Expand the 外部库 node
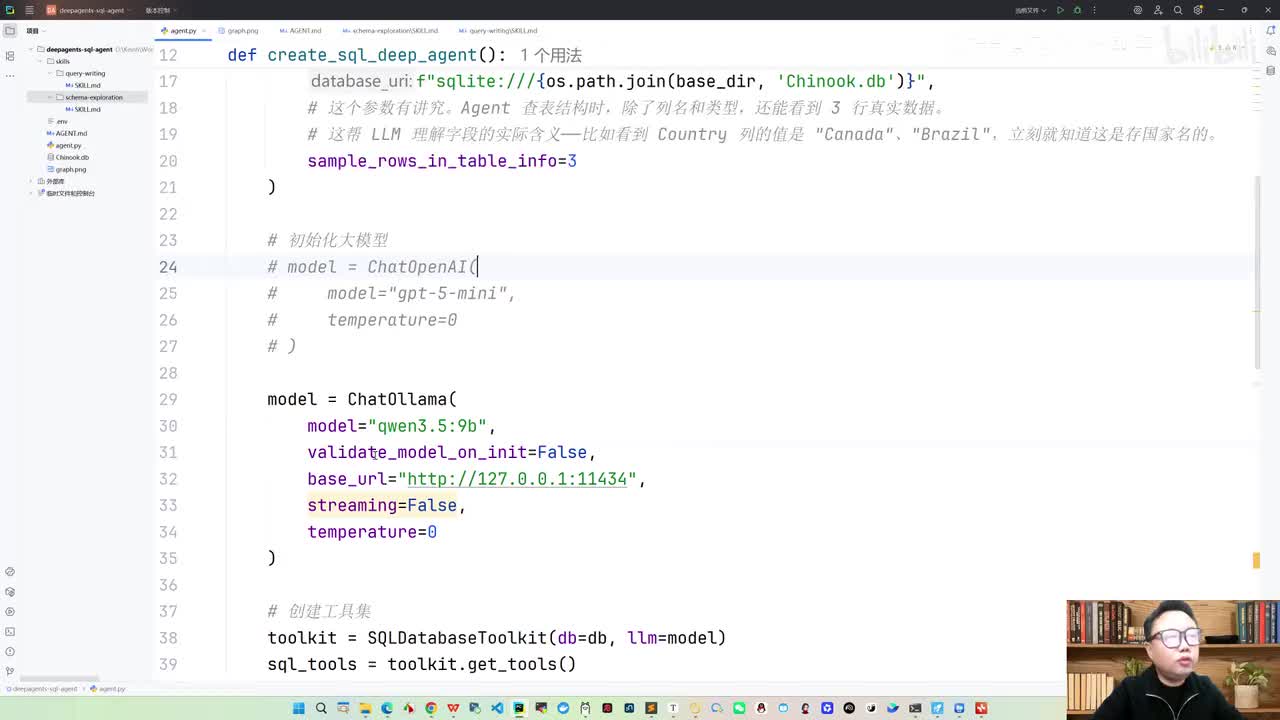The image size is (1280, 720). 31,181
